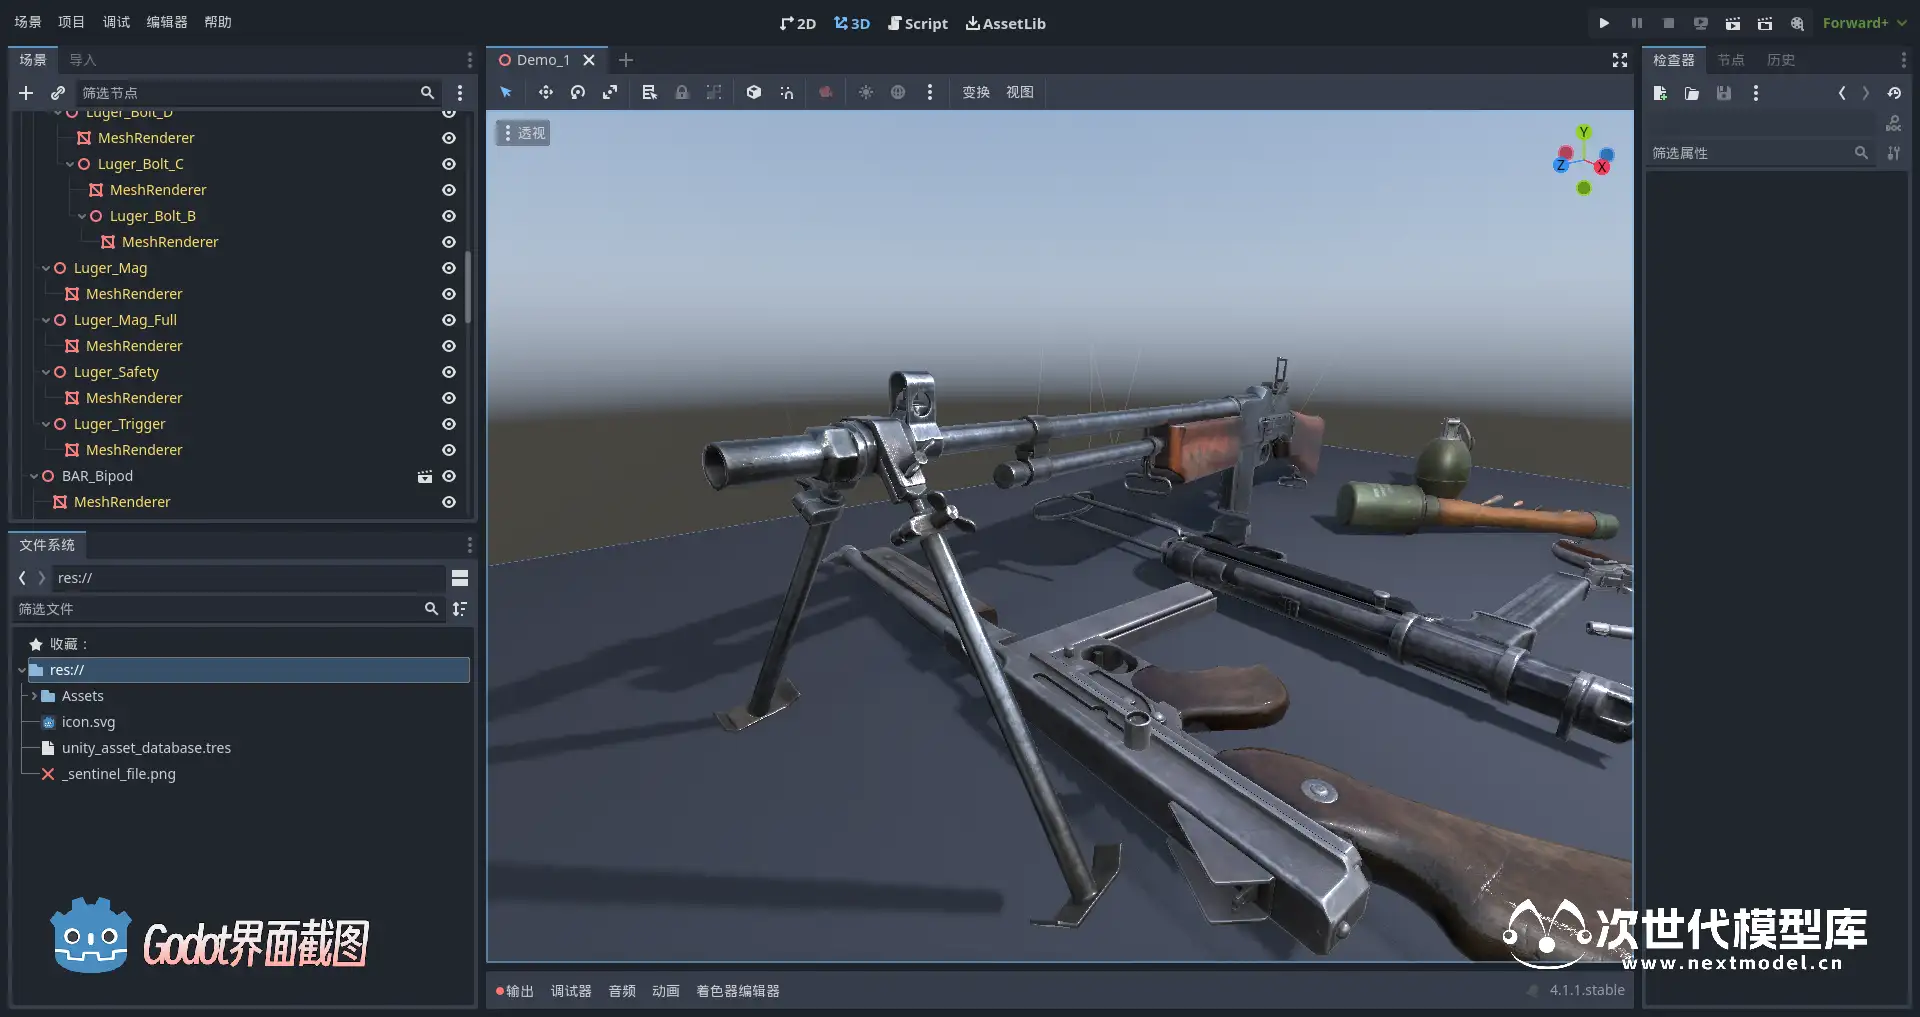Open the Forward+ renderer dropdown
The width and height of the screenshot is (1920, 1017).
click(1864, 23)
